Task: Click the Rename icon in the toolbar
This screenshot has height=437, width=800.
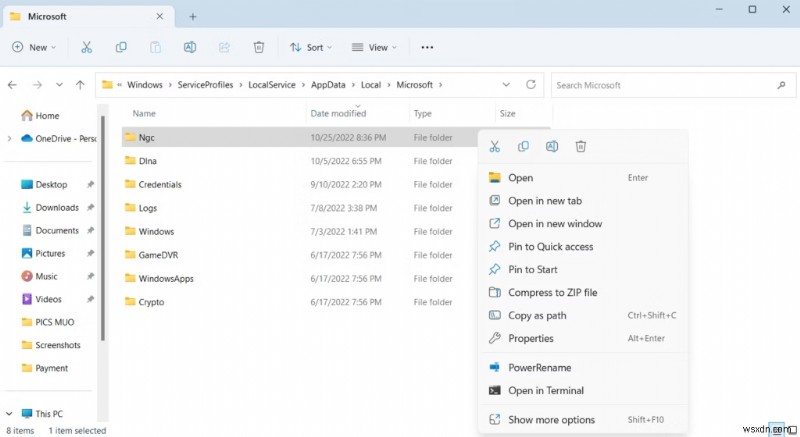Action: click(x=190, y=47)
